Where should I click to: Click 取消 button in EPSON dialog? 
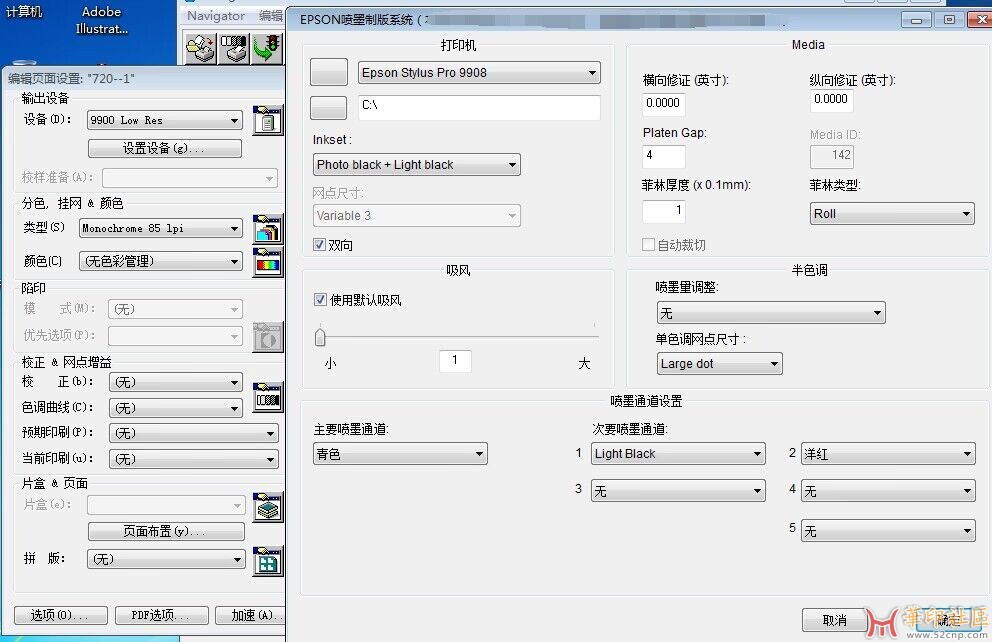click(x=834, y=620)
